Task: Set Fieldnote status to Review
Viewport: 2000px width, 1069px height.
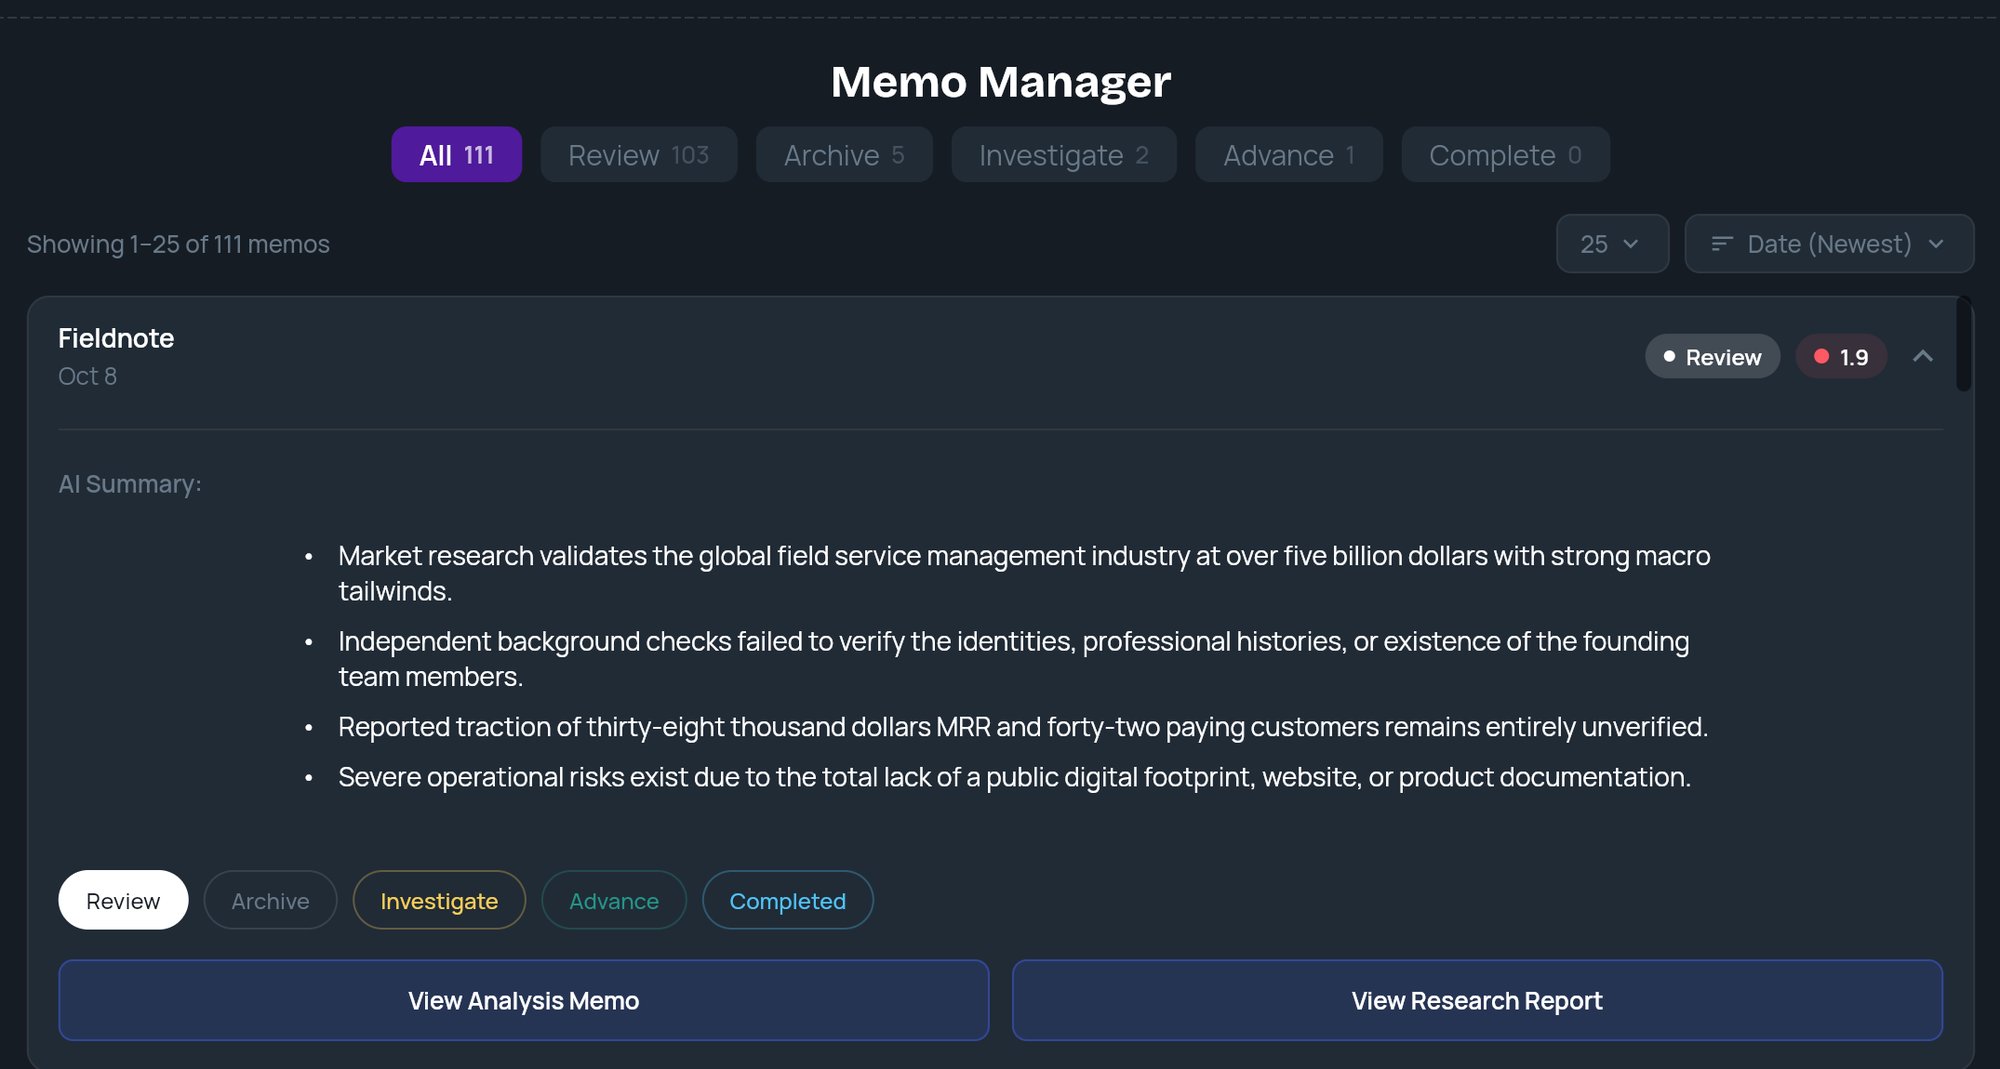Action: click(123, 900)
